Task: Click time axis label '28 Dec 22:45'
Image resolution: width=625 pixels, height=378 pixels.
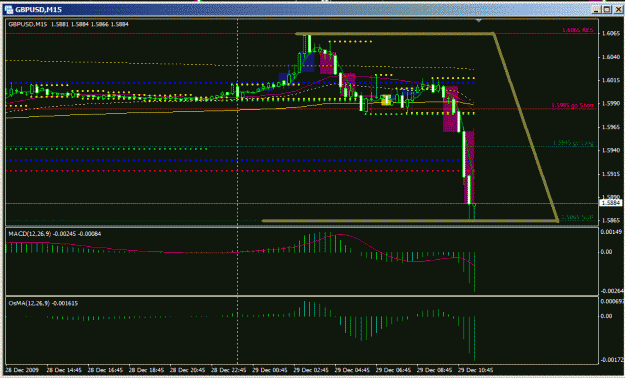Action: (228, 370)
